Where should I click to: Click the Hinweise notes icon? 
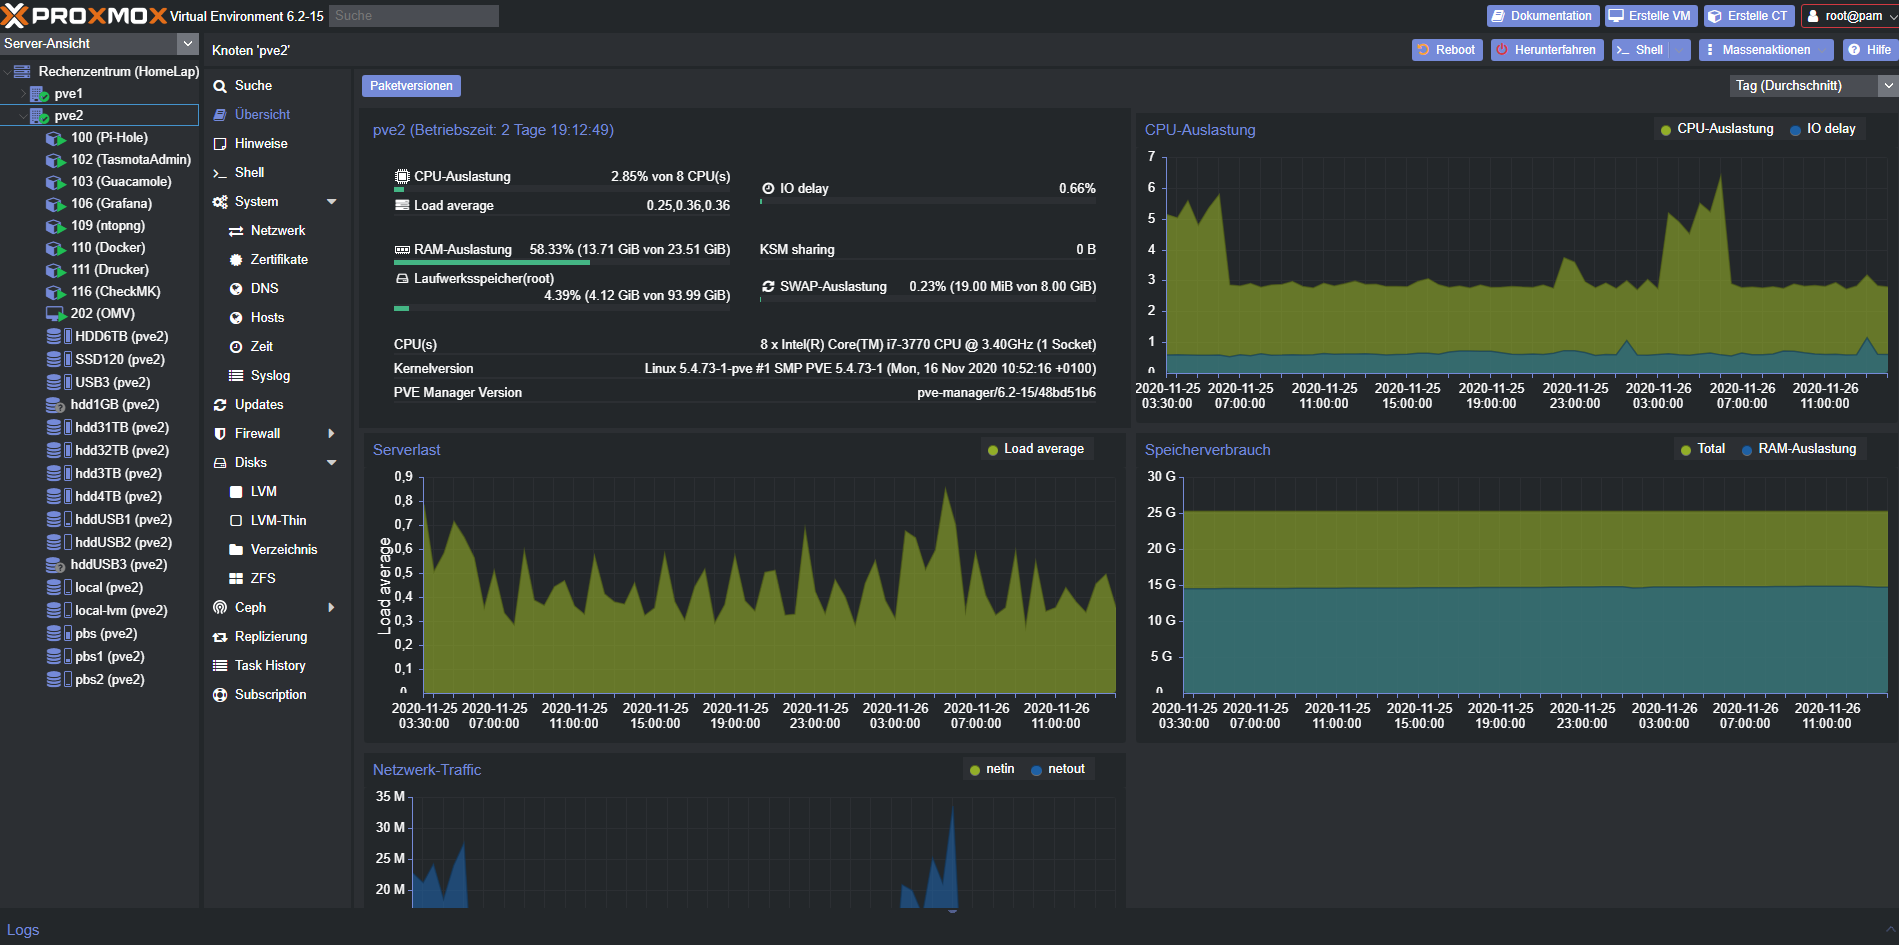coord(220,144)
